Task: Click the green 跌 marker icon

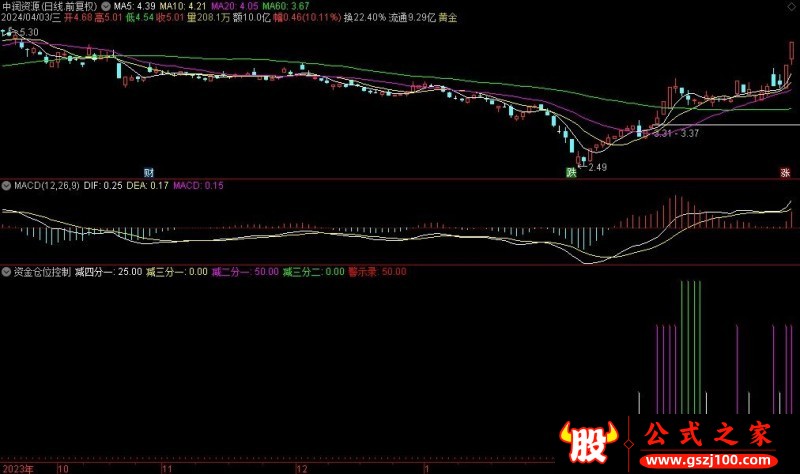Action: coord(572,173)
